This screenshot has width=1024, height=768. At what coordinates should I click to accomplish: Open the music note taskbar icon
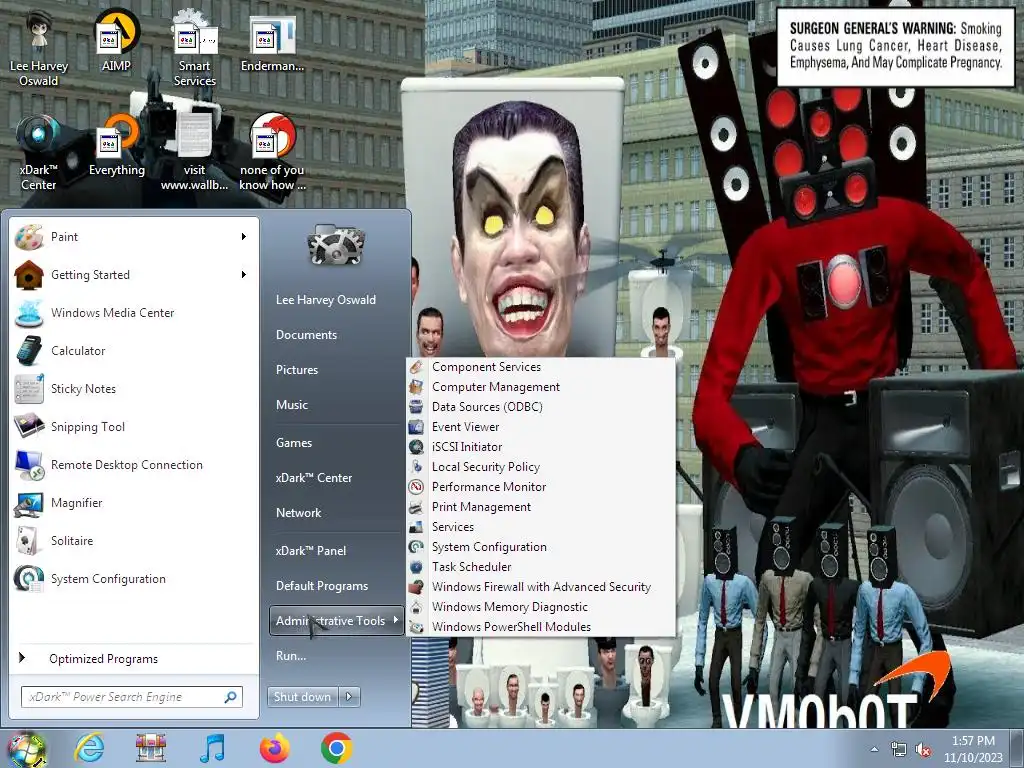coord(213,748)
